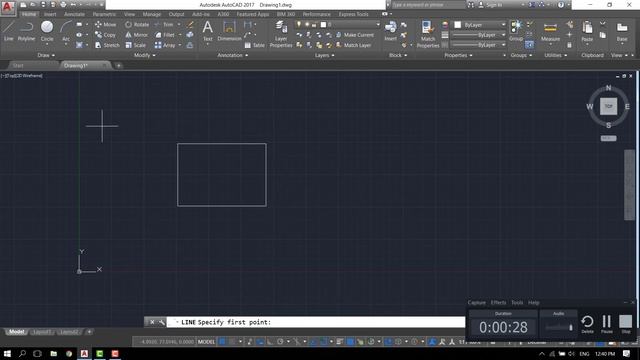Click the Measure utility
Screen dimensions: 640x360
550,31
